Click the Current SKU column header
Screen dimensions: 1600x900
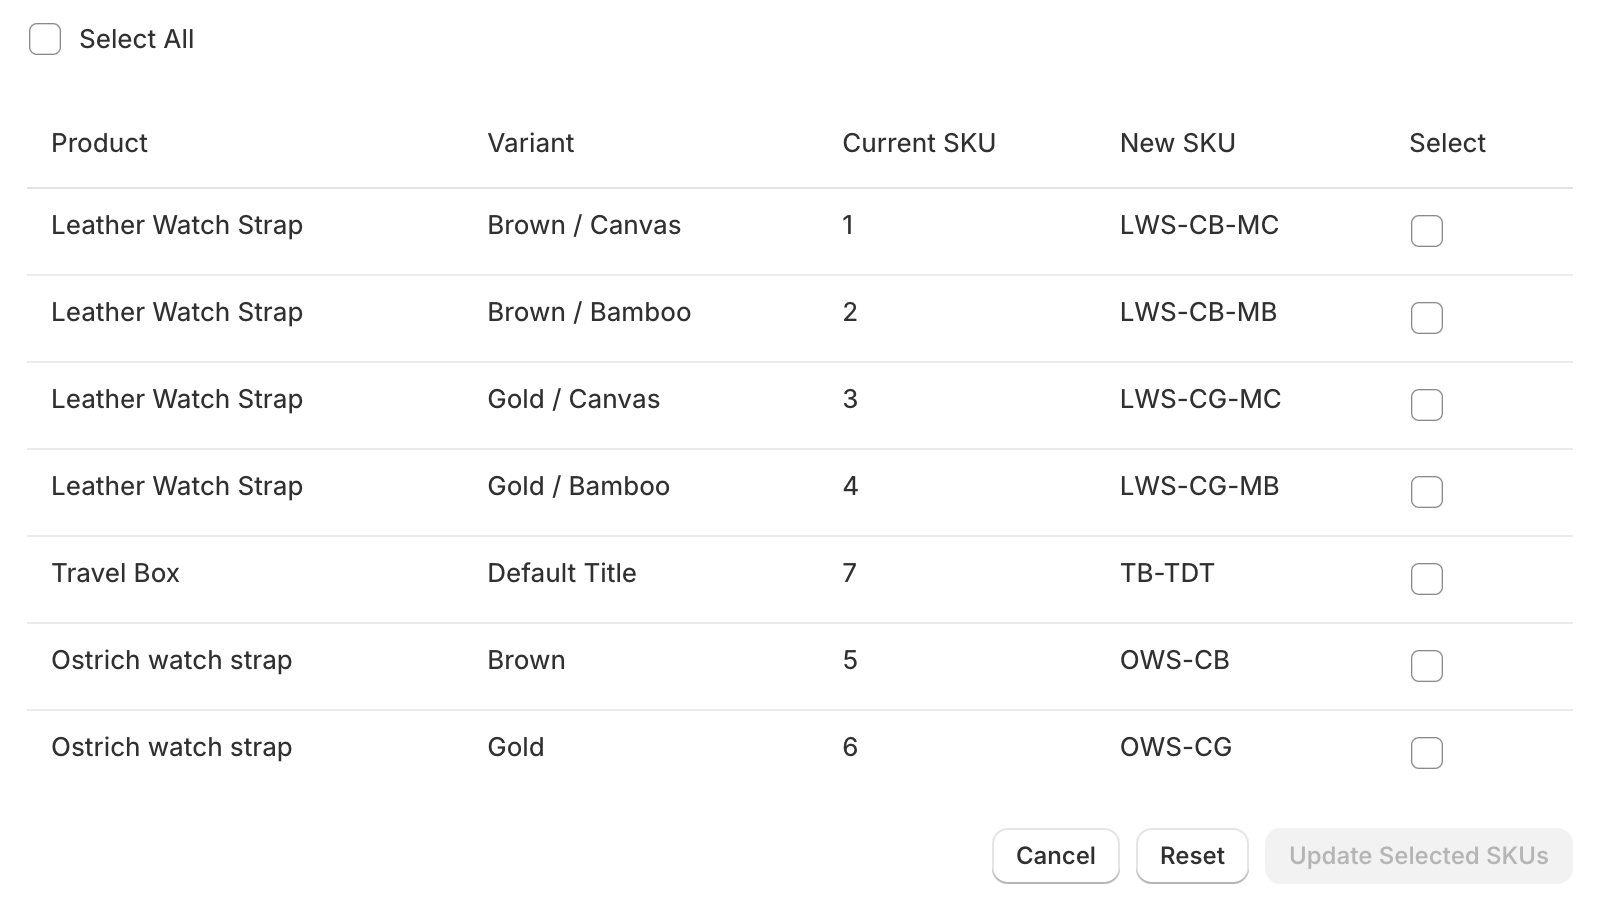(918, 143)
